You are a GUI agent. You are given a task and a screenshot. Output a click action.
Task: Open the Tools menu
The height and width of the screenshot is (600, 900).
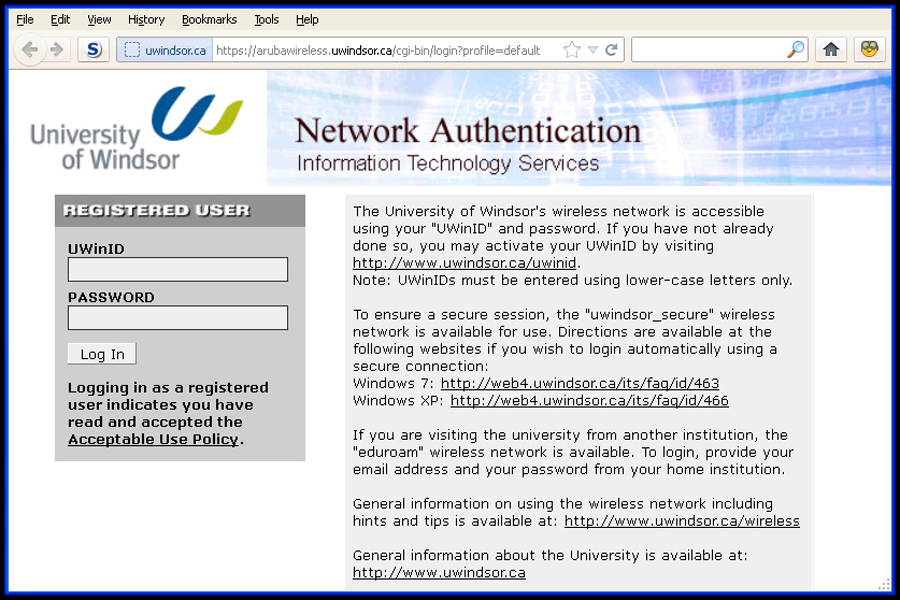[x=266, y=19]
